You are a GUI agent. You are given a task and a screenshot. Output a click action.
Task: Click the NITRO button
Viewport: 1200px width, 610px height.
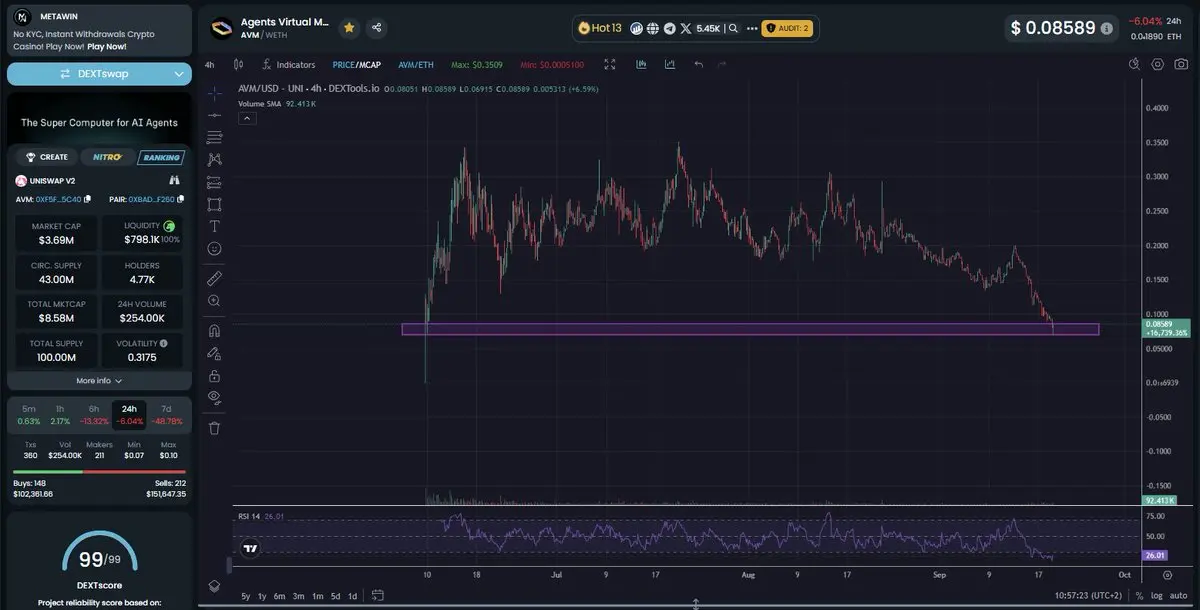tap(106, 157)
